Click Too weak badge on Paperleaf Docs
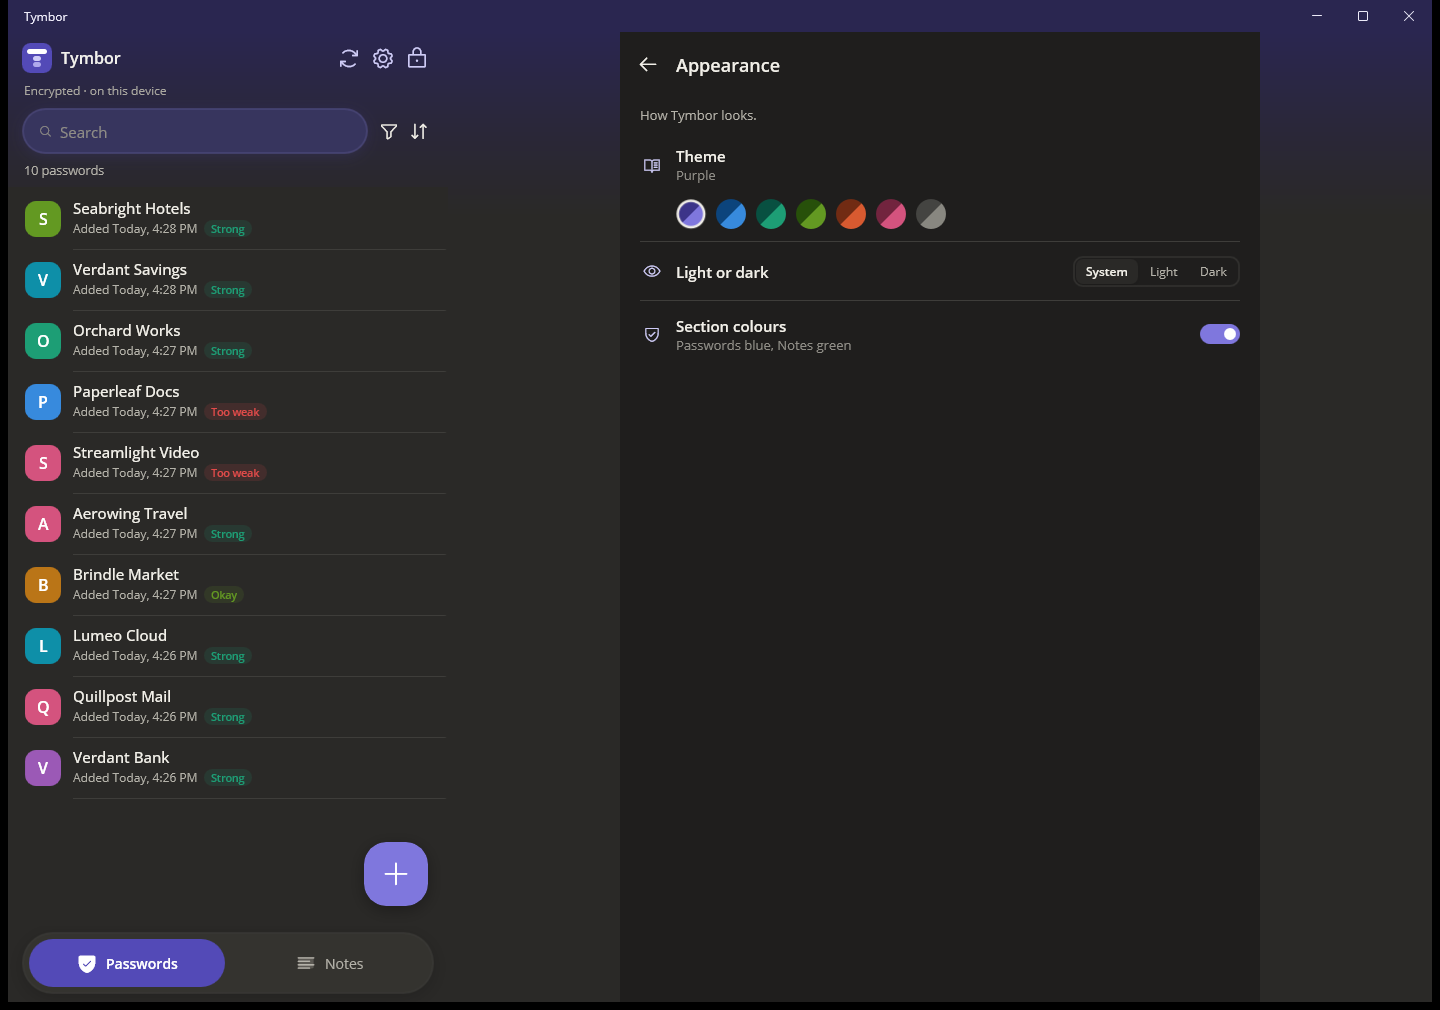Screen dimensions: 1440x1010 pyautogui.click(x=235, y=412)
